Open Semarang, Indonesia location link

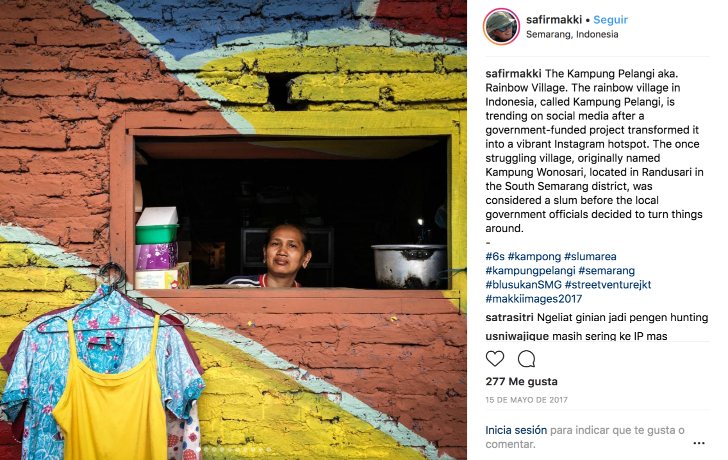572,34
